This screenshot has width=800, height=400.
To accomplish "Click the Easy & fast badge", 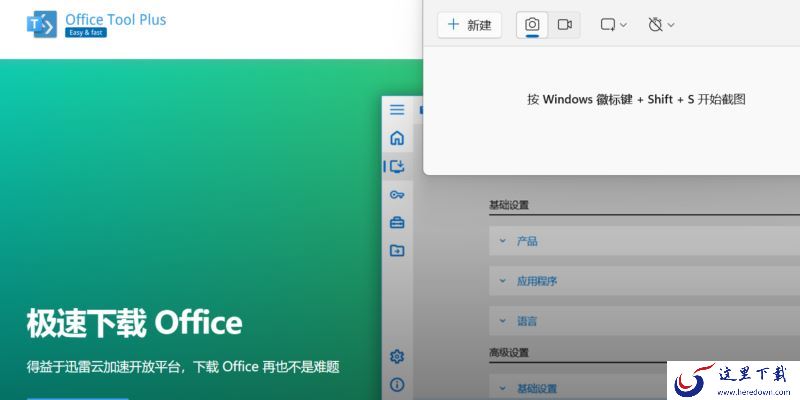I will tap(86, 33).
